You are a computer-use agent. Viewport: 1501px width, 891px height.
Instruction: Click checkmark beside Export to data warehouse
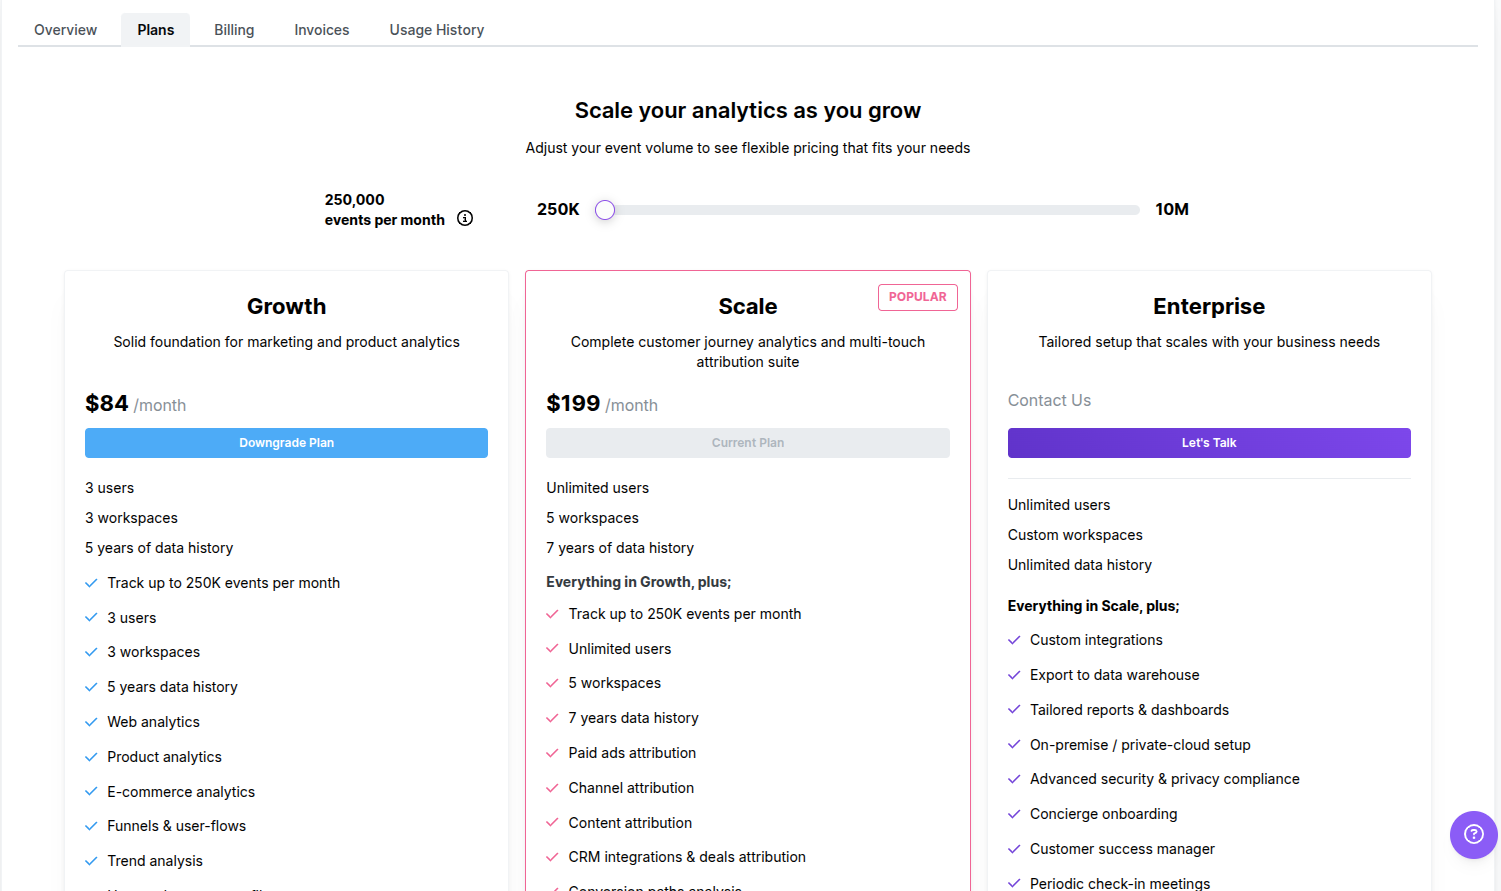click(1014, 675)
